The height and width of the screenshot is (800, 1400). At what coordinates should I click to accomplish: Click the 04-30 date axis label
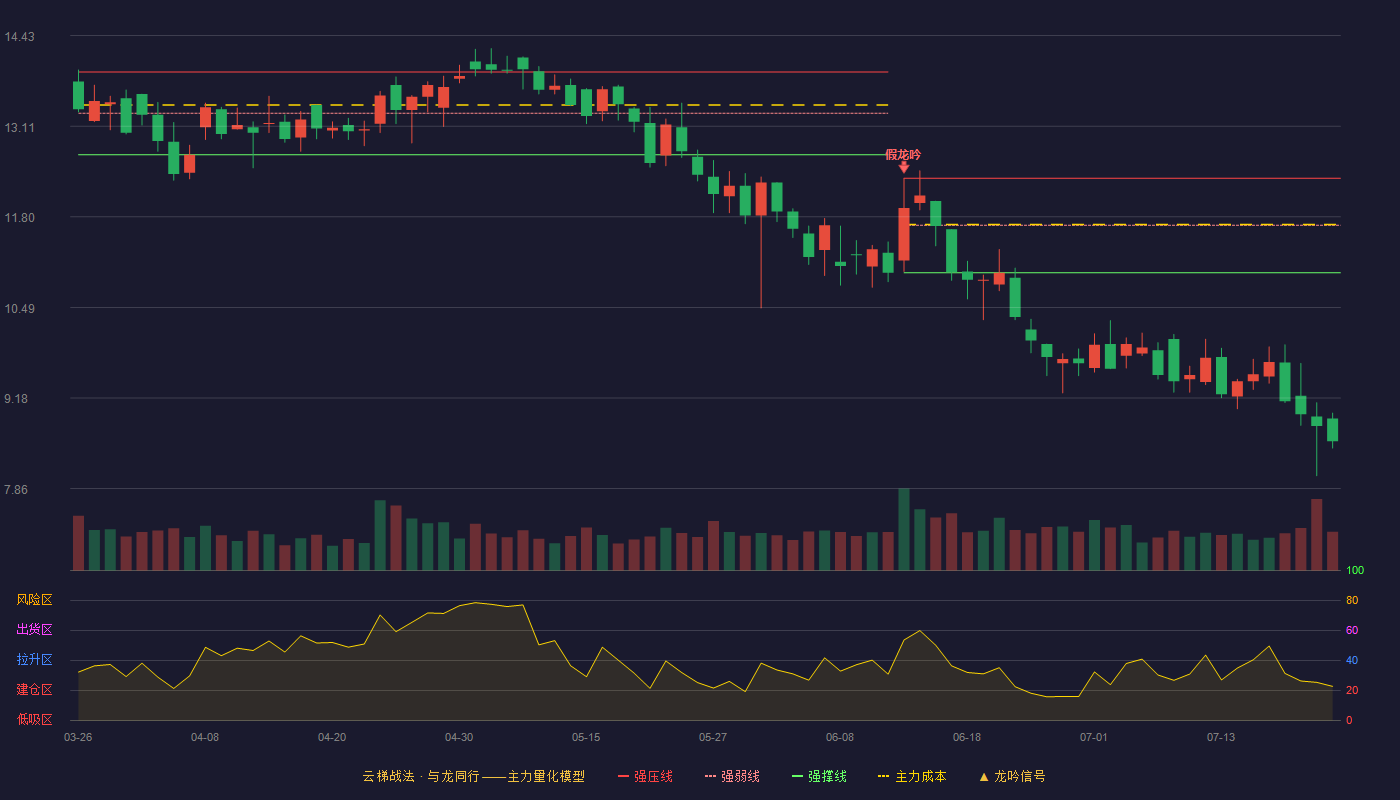coord(459,737)
